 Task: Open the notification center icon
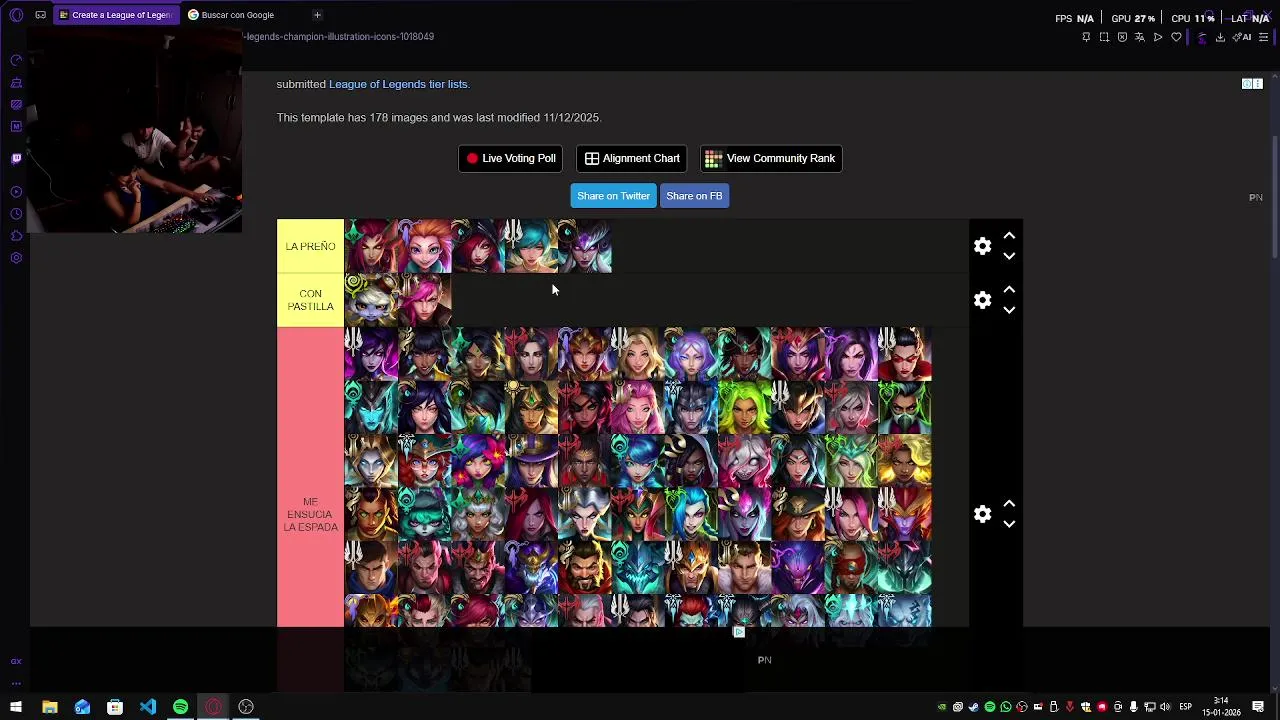click(1258, 707)
